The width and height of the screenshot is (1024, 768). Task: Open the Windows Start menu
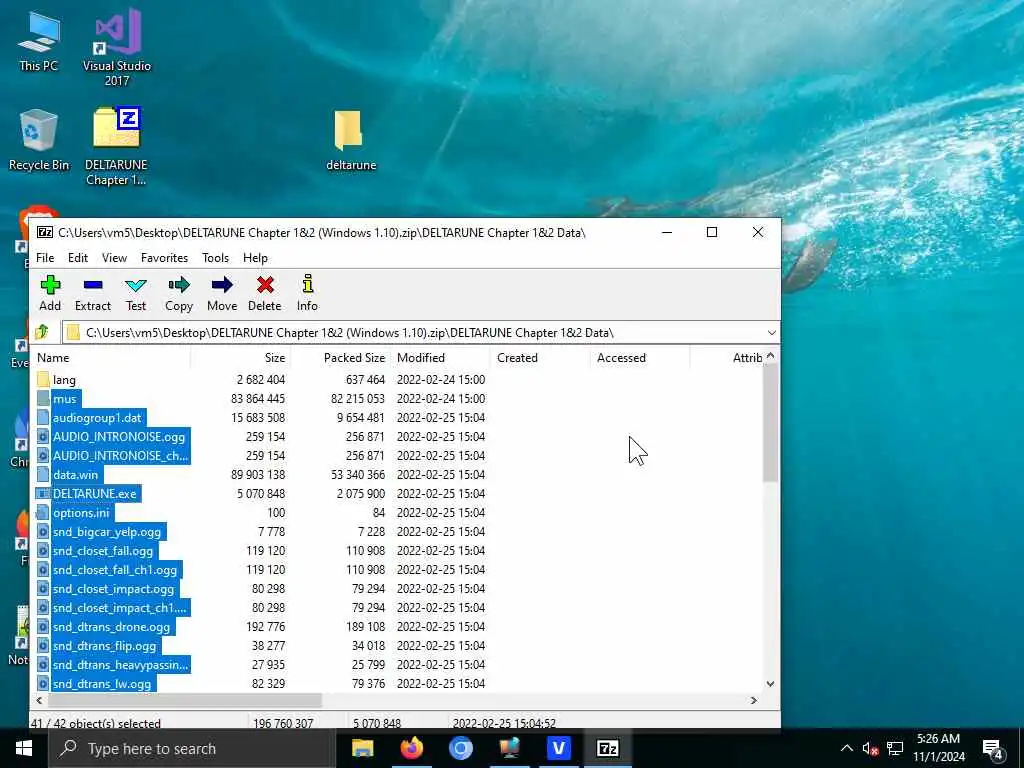24,748
